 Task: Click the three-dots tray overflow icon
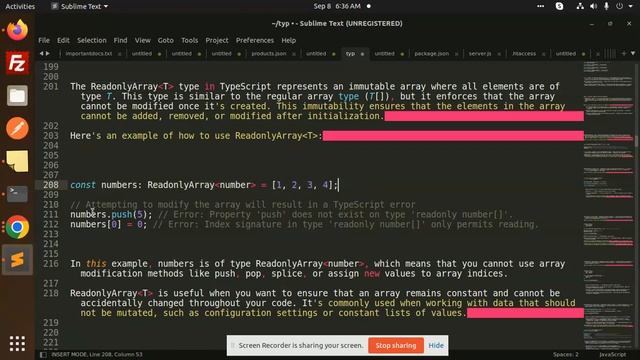point(540,6)
